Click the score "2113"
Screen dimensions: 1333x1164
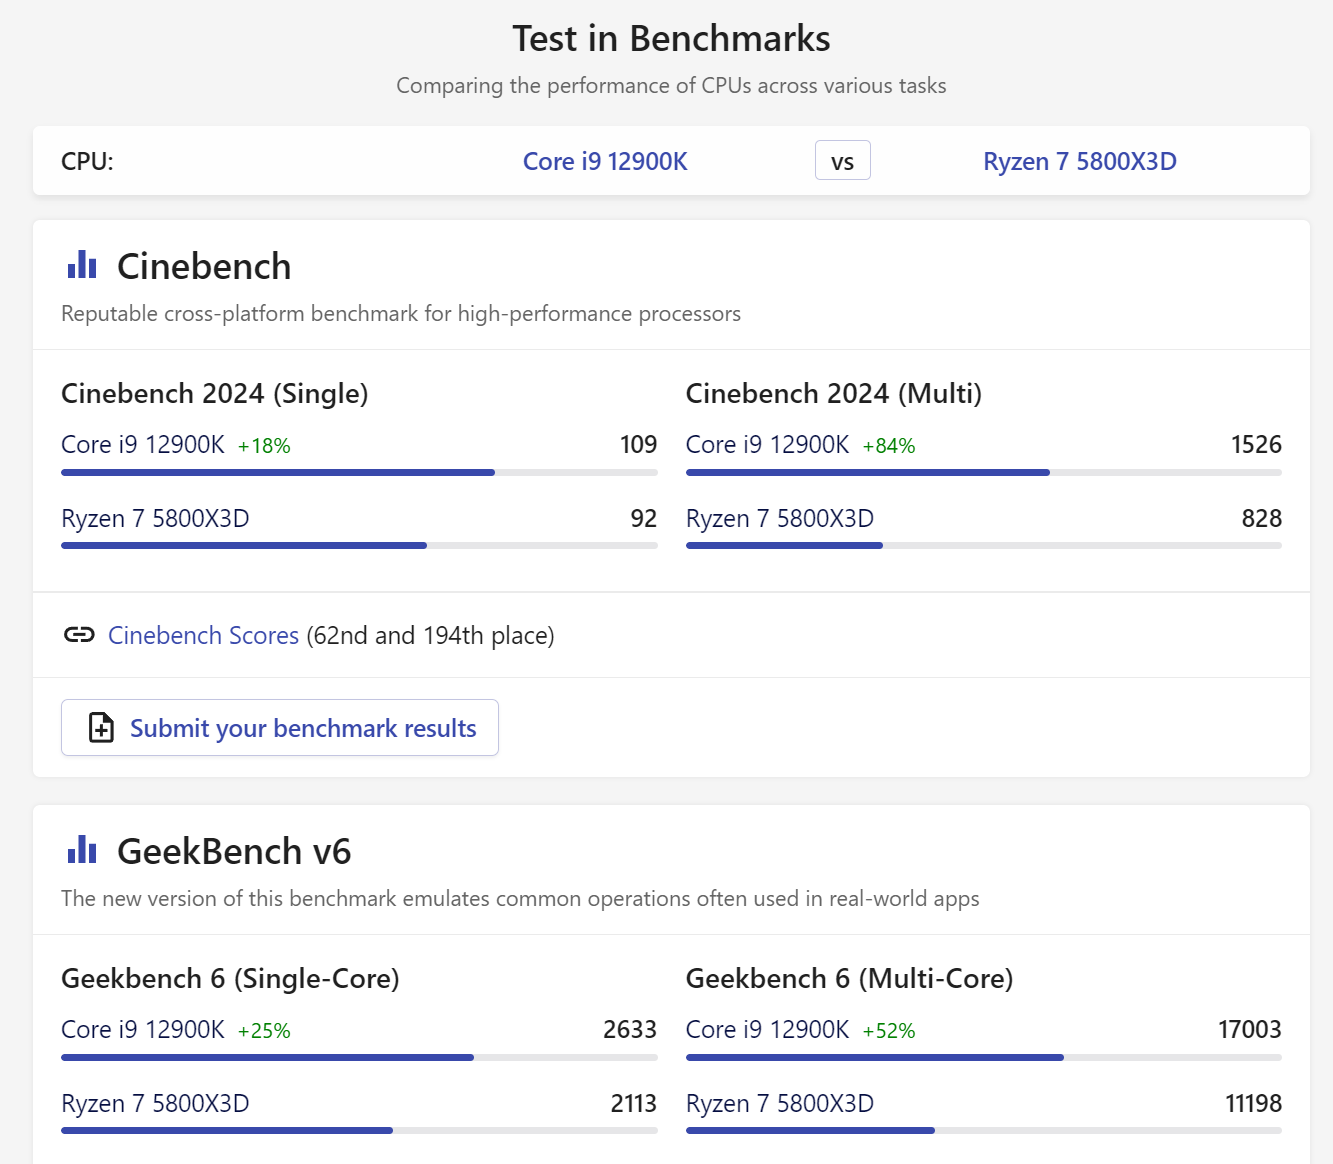click(634, 1103)
